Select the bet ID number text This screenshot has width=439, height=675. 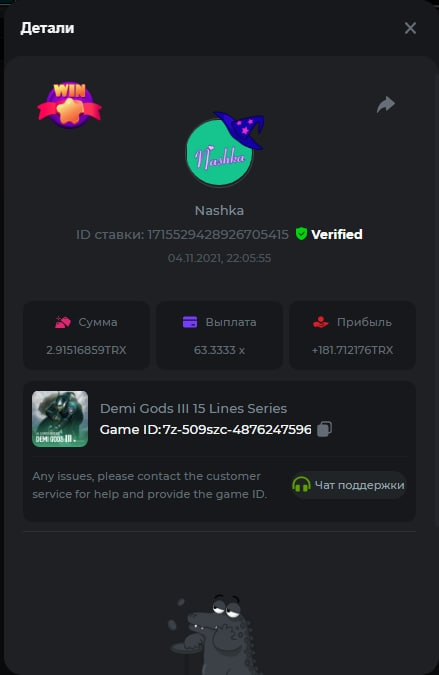[x=218, y=235]
